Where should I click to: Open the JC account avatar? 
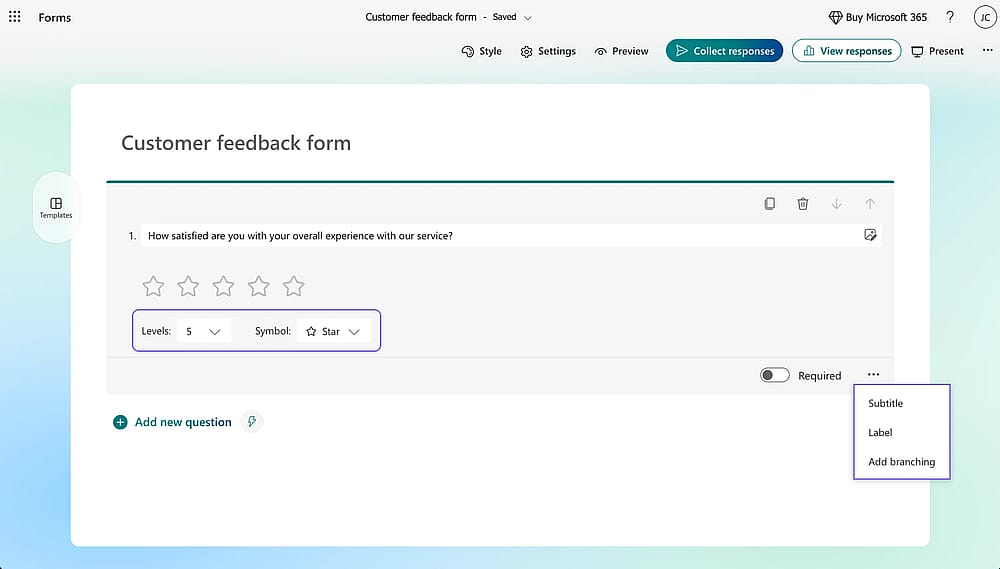[985, 17]
